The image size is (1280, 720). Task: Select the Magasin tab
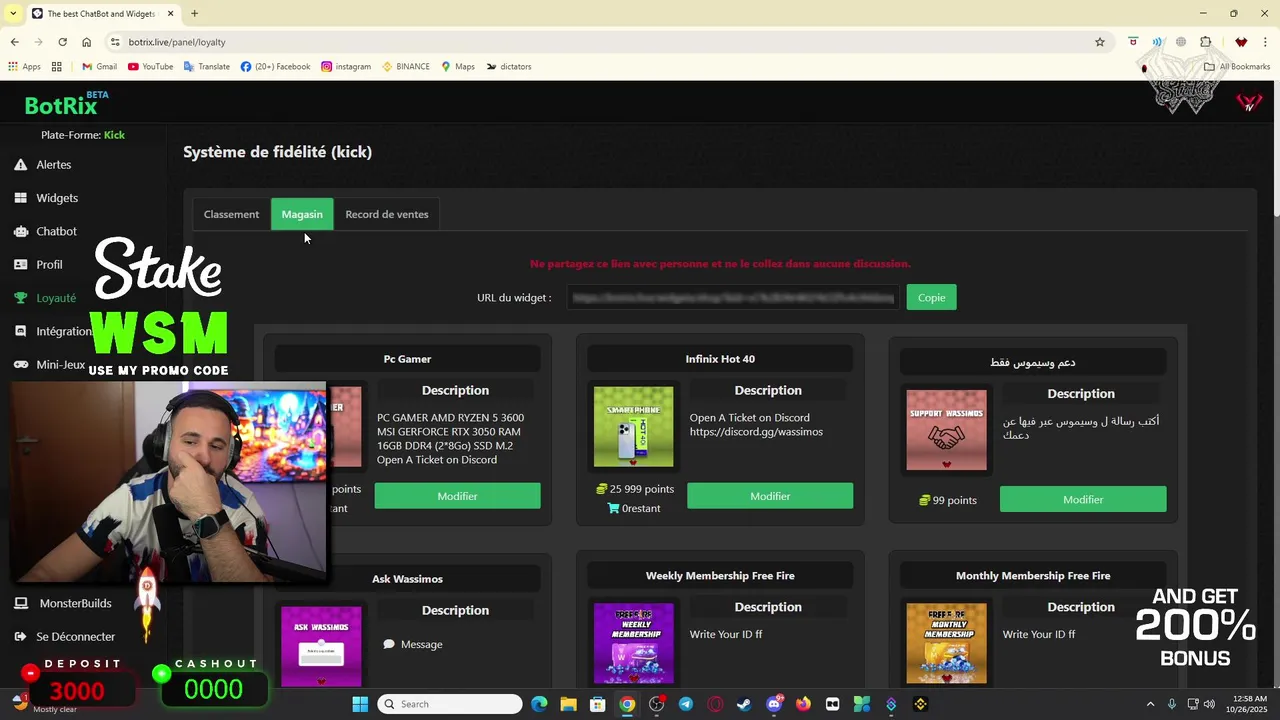tap(302, 214)
